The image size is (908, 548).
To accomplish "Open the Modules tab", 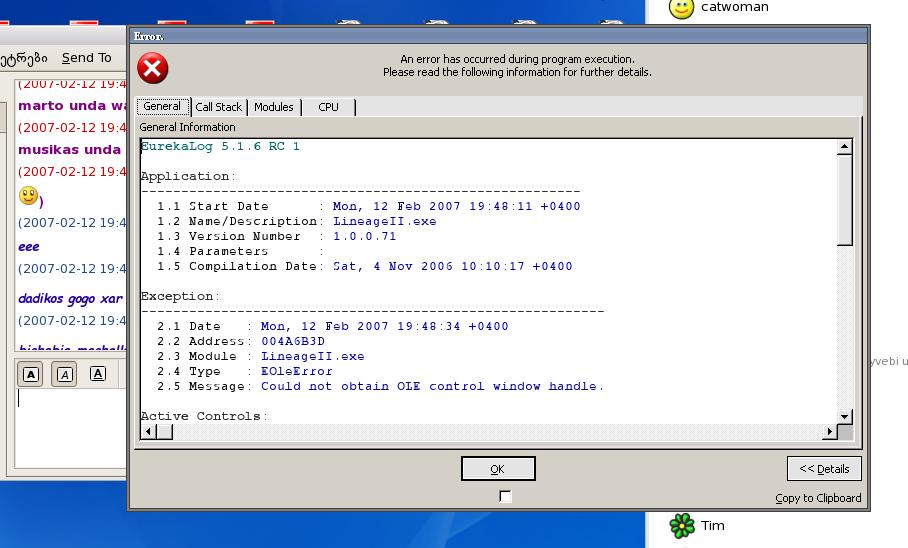I will click(273, 107).
